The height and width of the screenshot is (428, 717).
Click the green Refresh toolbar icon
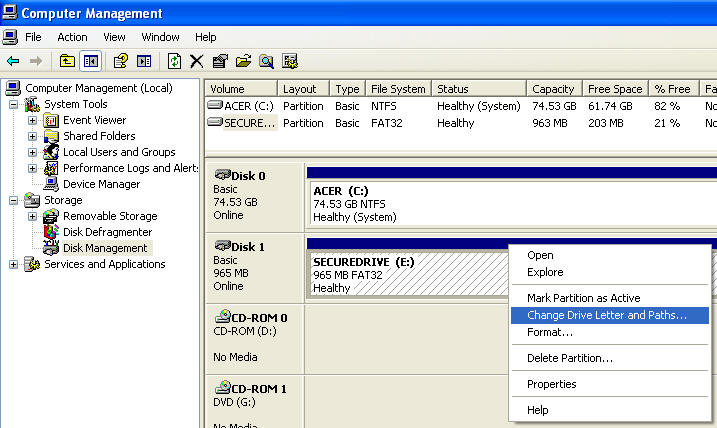coord(174,61)
